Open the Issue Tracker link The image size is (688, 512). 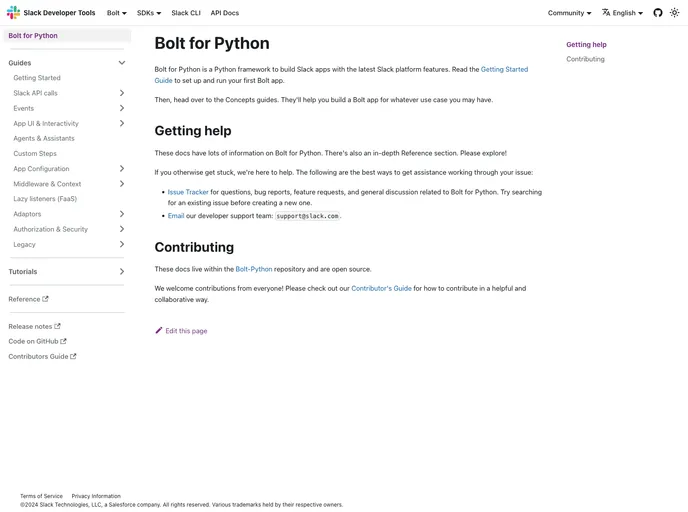(188, 192)
